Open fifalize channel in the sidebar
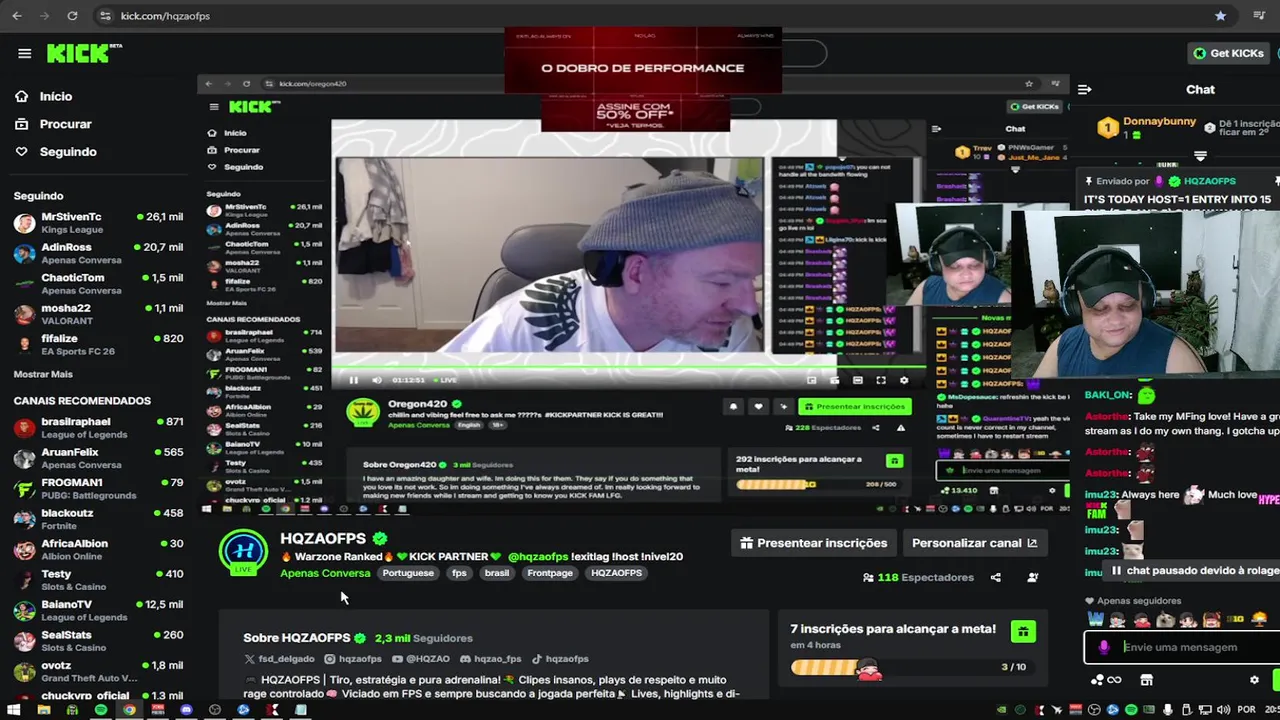 98,345
